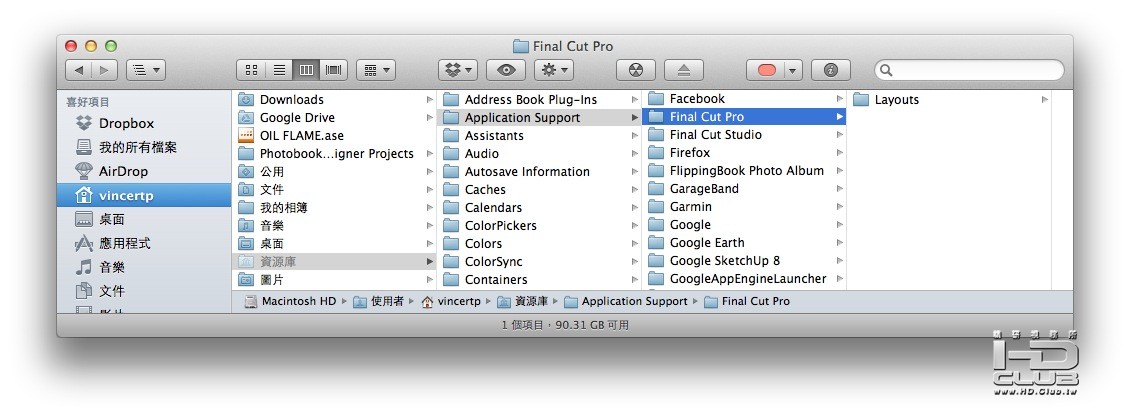Select FlippingBook Photo Album folder
The height and width of the screenshot is (416, 1130).
point(744,171)
